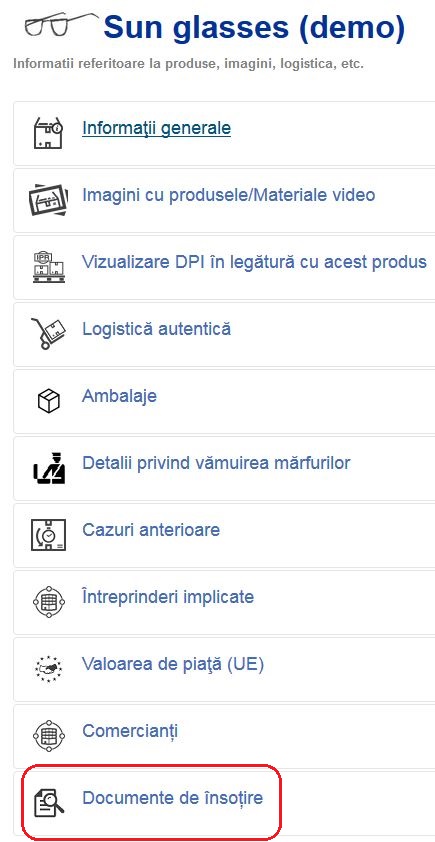Click the hand truck logistics icon
435x842 pixels.
click(x=48, y=333)
